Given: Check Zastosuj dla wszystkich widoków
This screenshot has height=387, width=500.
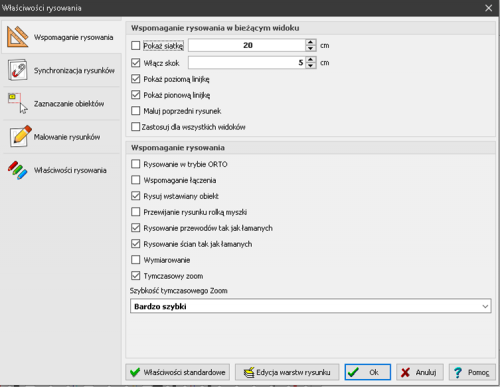Looking at the screenshot, I should pyautogui.click(x=135, y=127).
